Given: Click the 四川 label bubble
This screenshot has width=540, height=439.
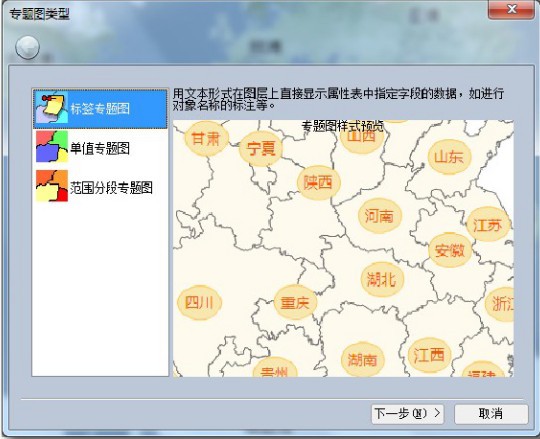Looking at the screenshot, I should pyautogui.click(x=199, y=303).
